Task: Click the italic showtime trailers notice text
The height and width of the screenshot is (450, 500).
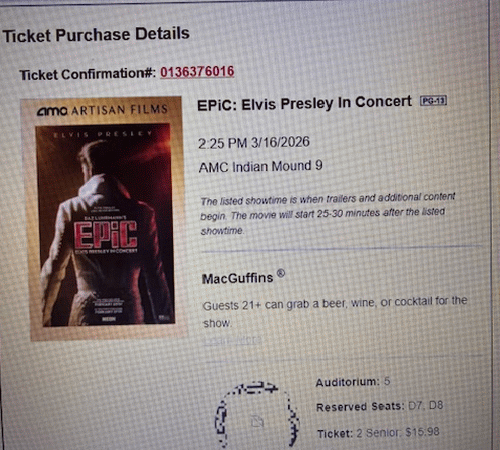Action: point(327,214)
